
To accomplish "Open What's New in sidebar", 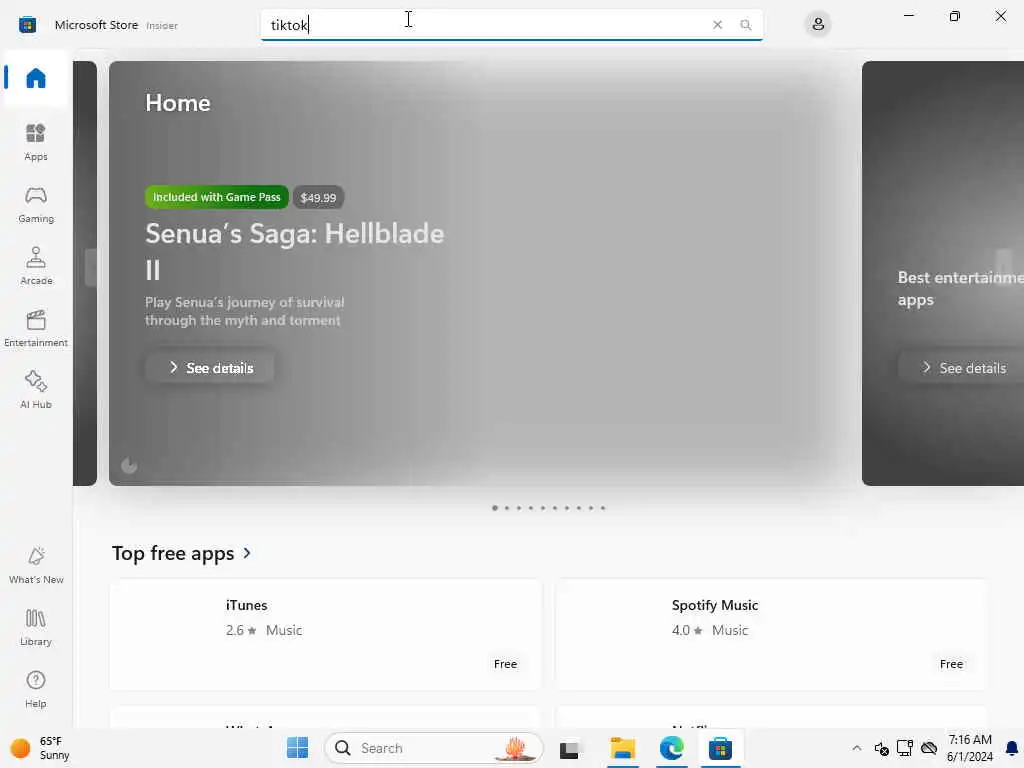I will click(x=36, y=566).
